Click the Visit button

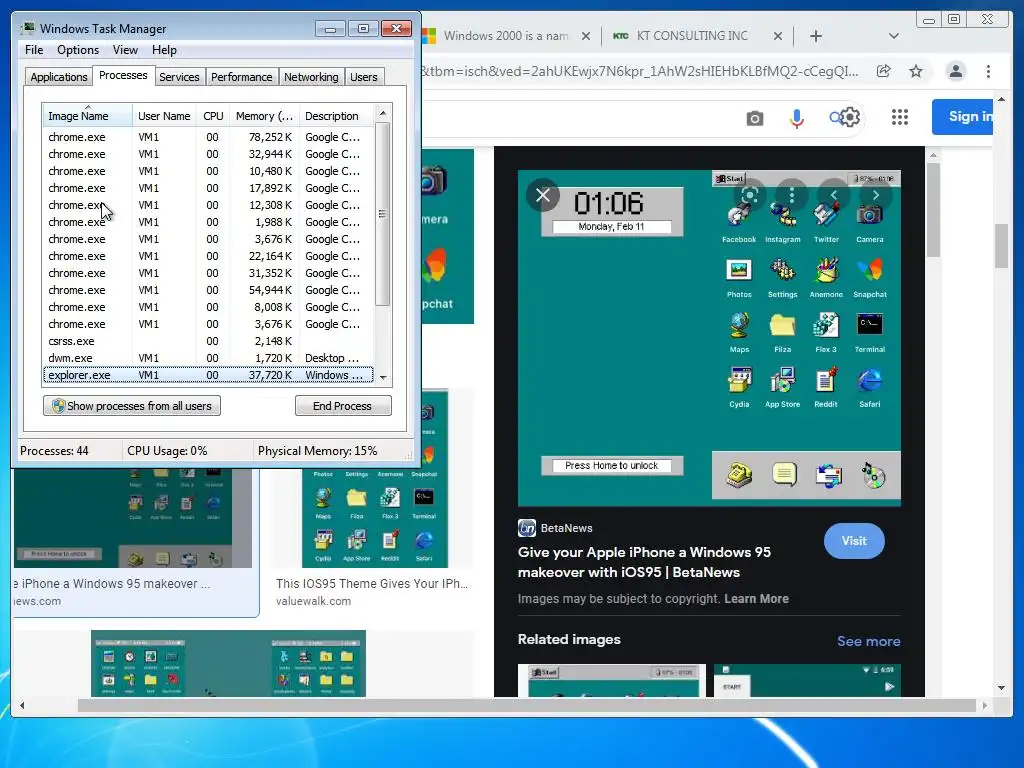(x=854, y=541)
